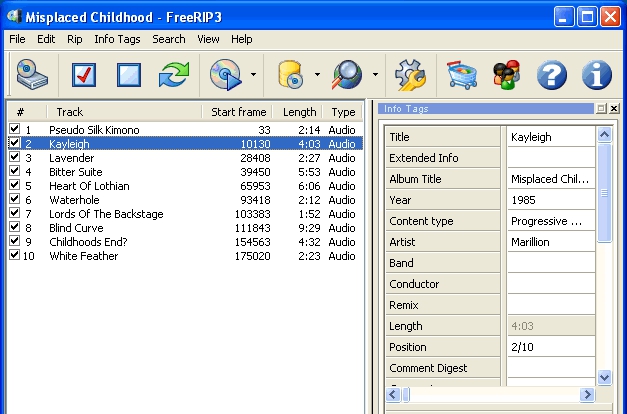Click the Album Title value field

[x=551, y=179]
